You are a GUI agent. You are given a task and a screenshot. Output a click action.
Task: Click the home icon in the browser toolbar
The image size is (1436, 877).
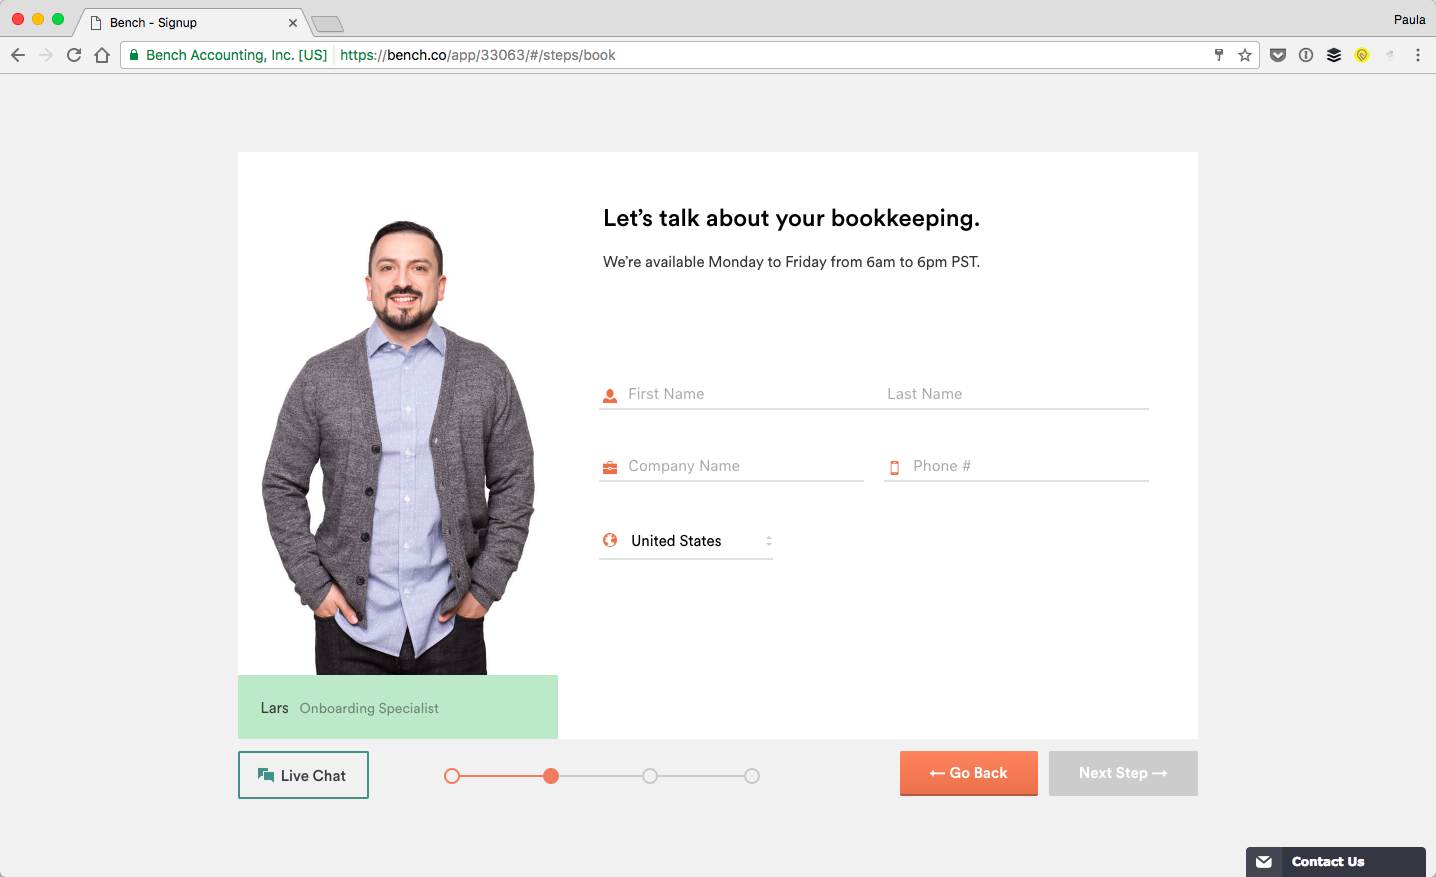coord(103,55)
